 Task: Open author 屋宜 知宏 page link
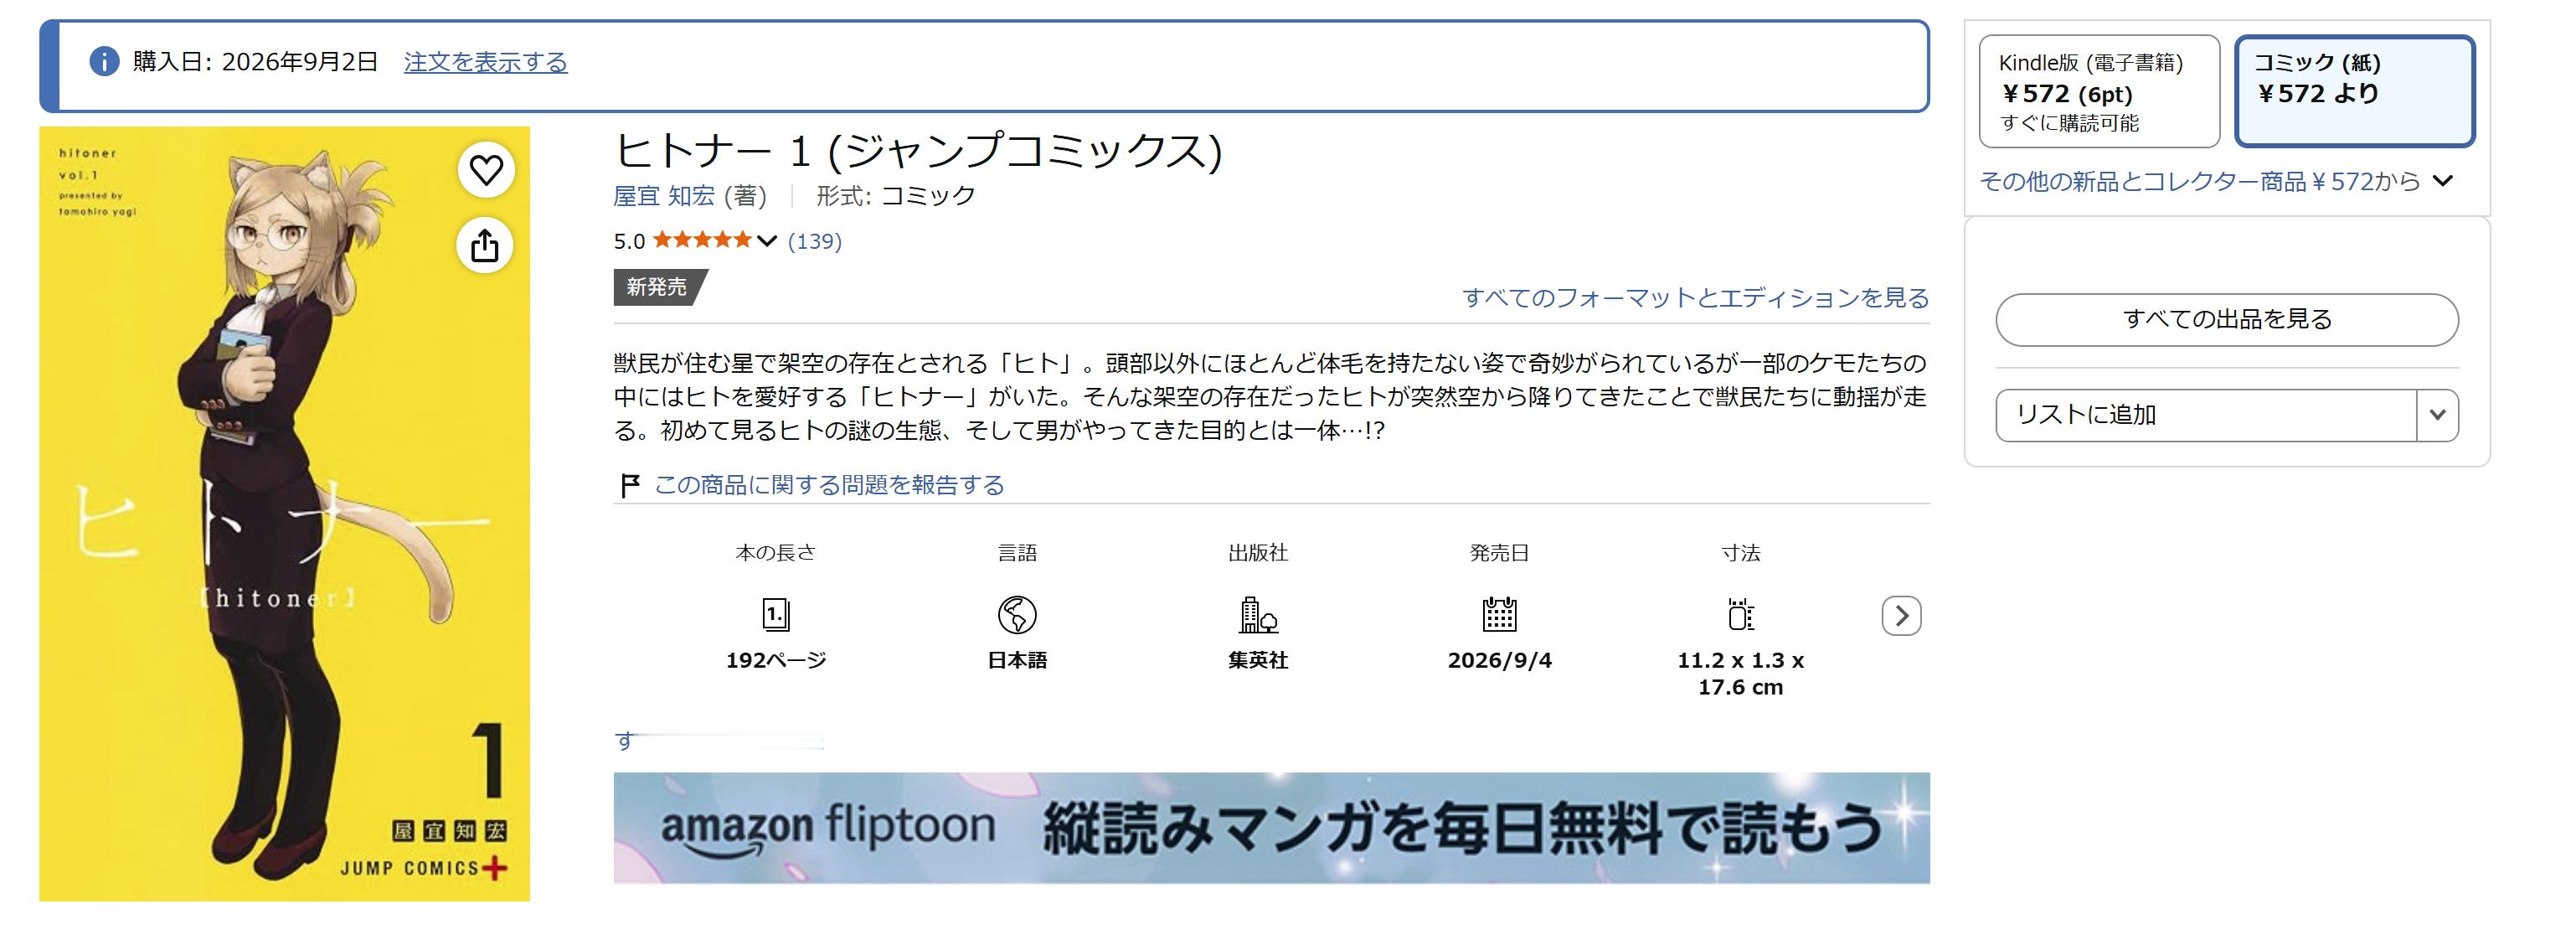(x=664, y=196)
